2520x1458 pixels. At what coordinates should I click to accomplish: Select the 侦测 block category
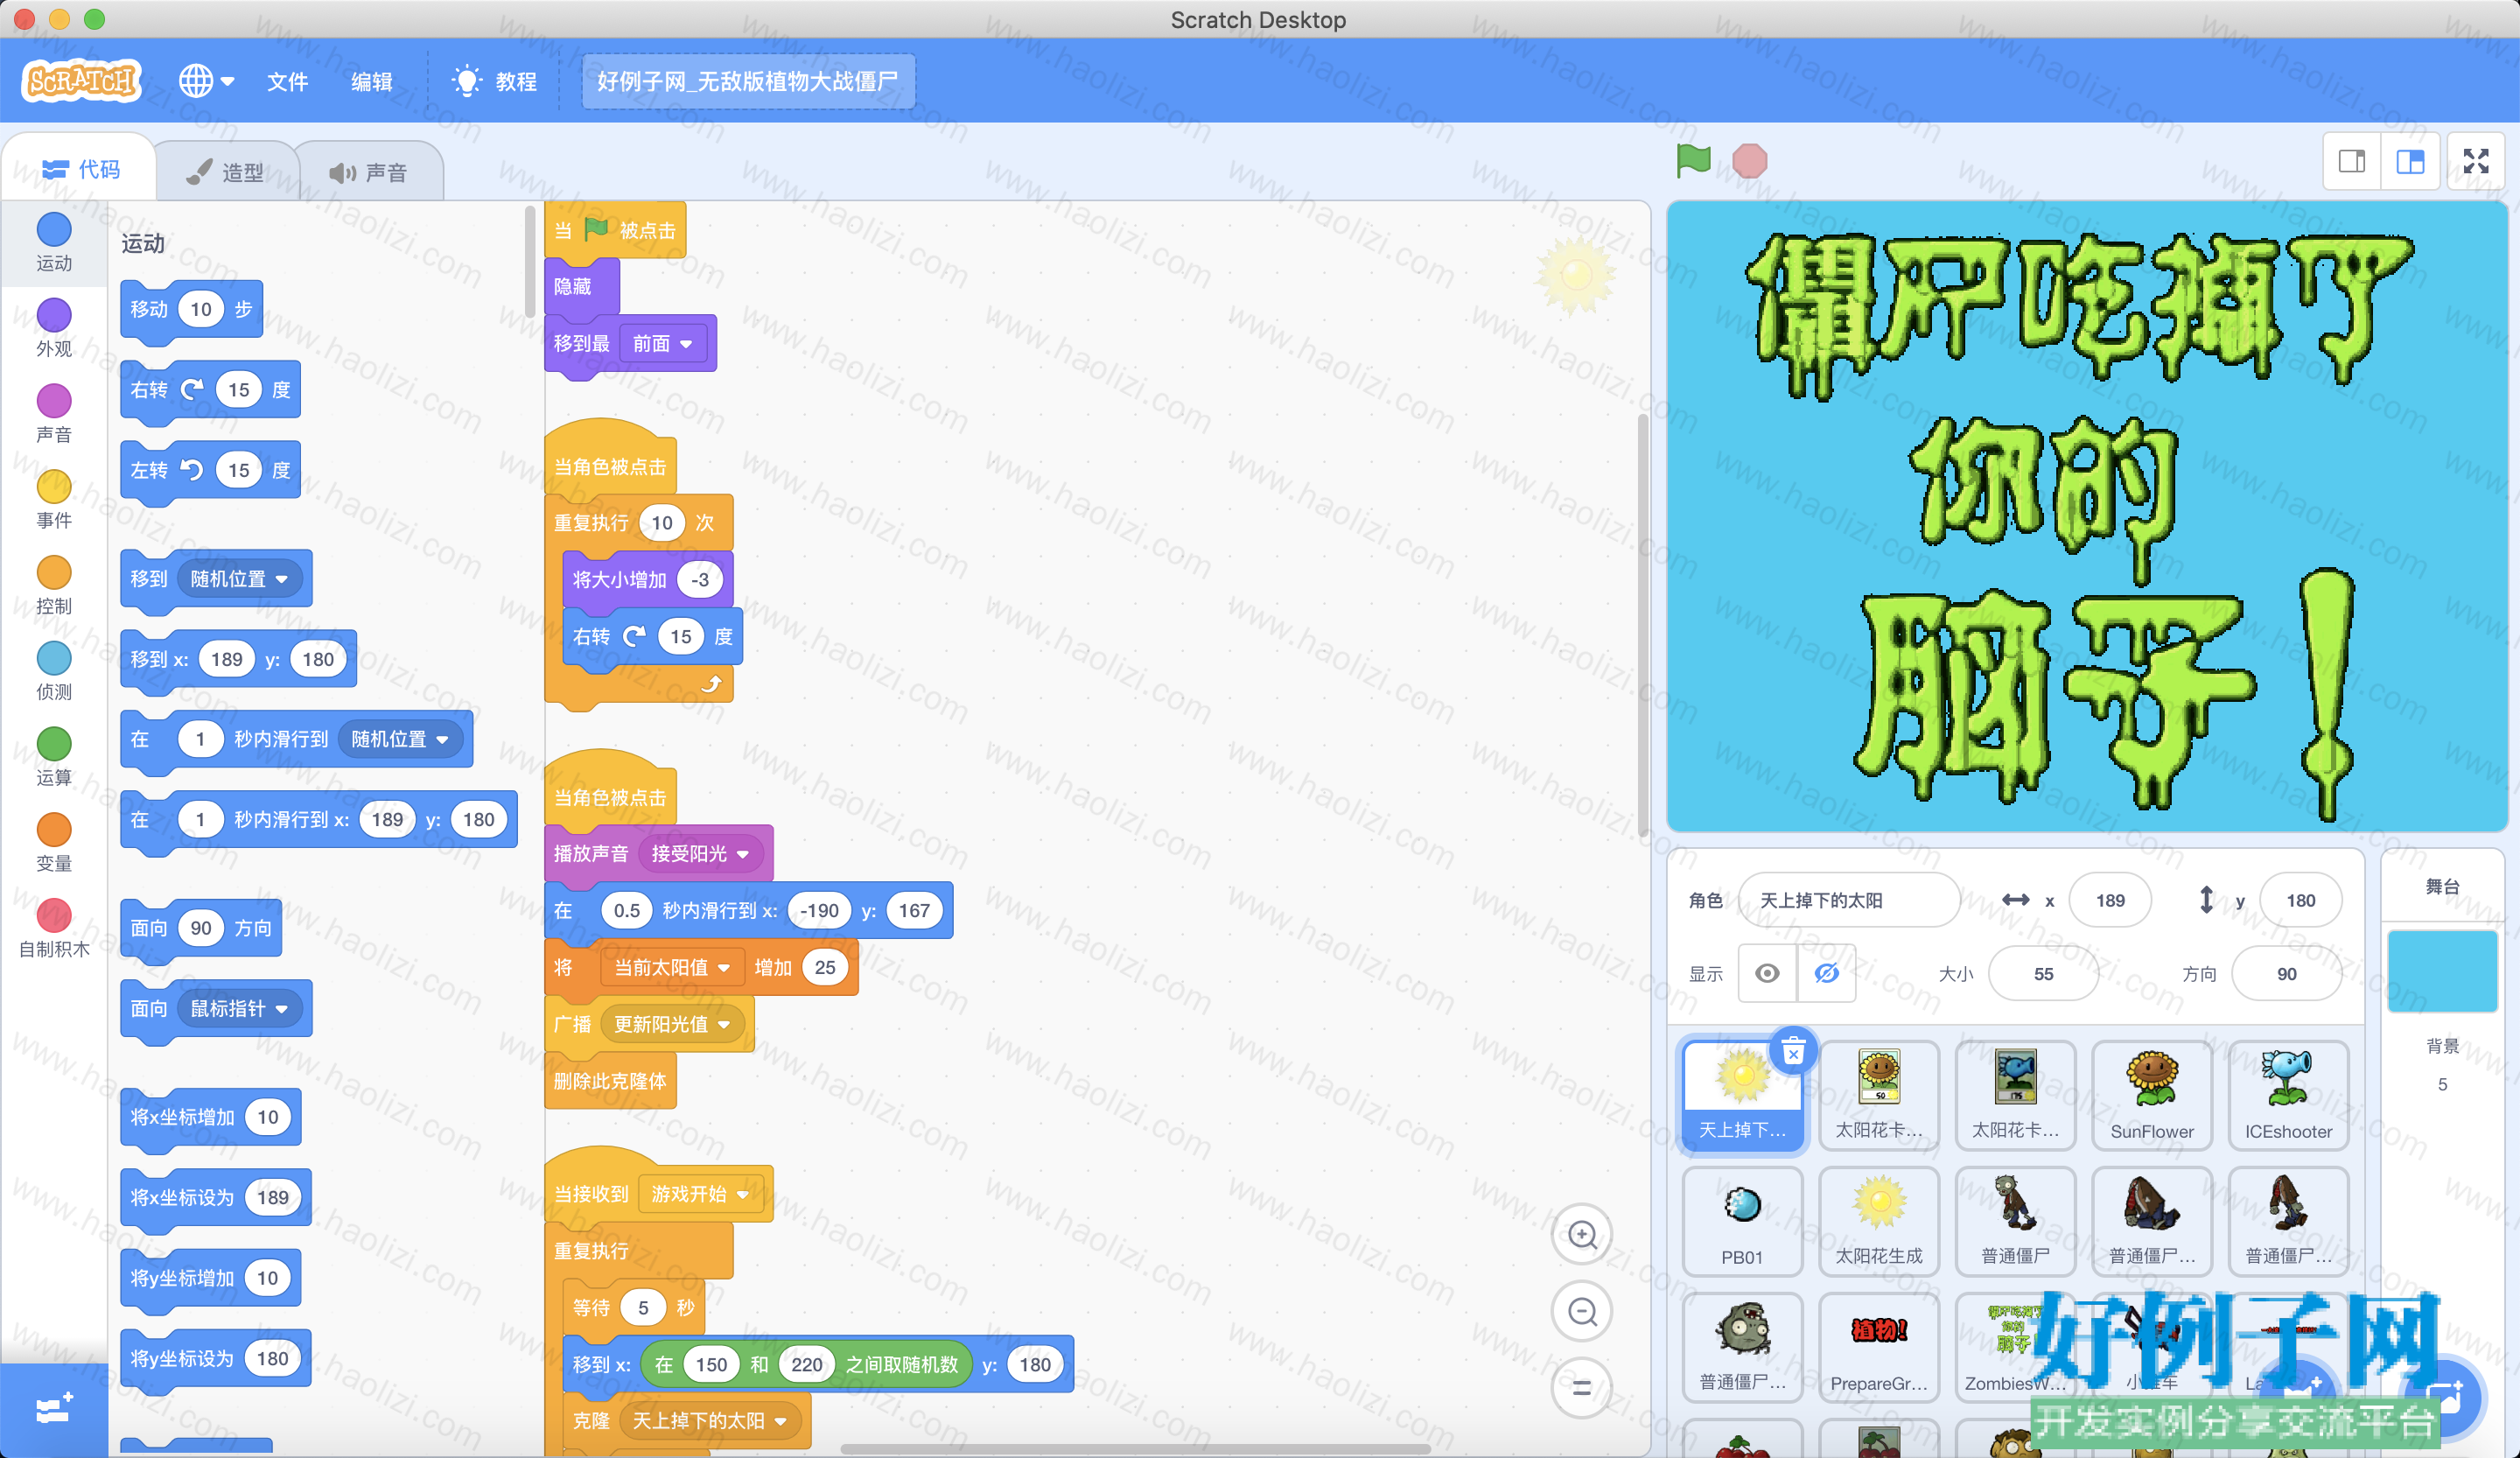(54, 672)
